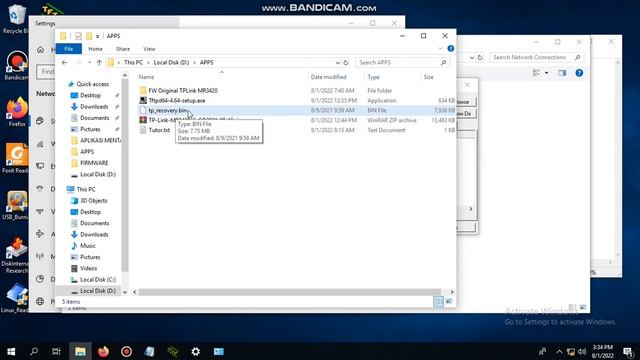The height and width of the screenshot is (360, 640).
Task: Click the Search APPS field
Action: click(x=402, y=62)
